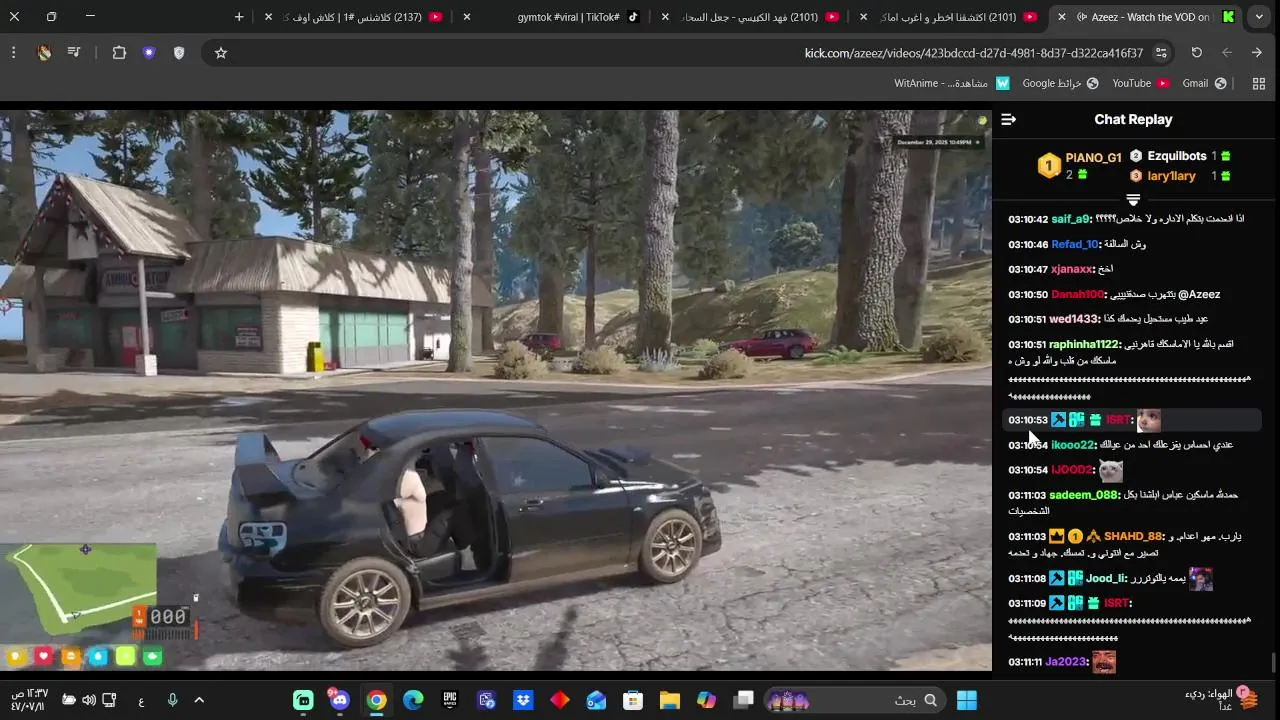Open Dropbox from the taskbar
Viewport: 1280px width, 720px height.
point(523,701)
